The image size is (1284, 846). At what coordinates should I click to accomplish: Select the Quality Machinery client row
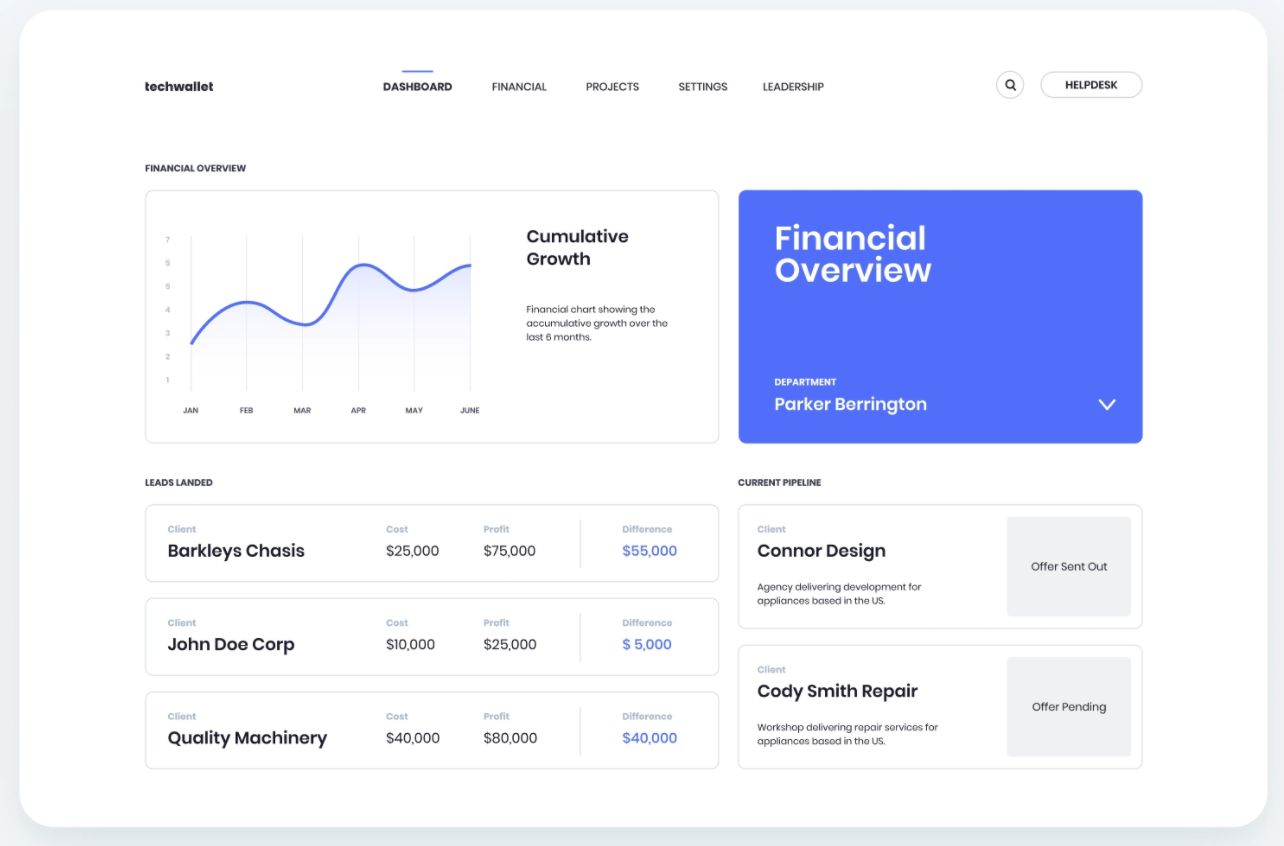click(432, 731)
